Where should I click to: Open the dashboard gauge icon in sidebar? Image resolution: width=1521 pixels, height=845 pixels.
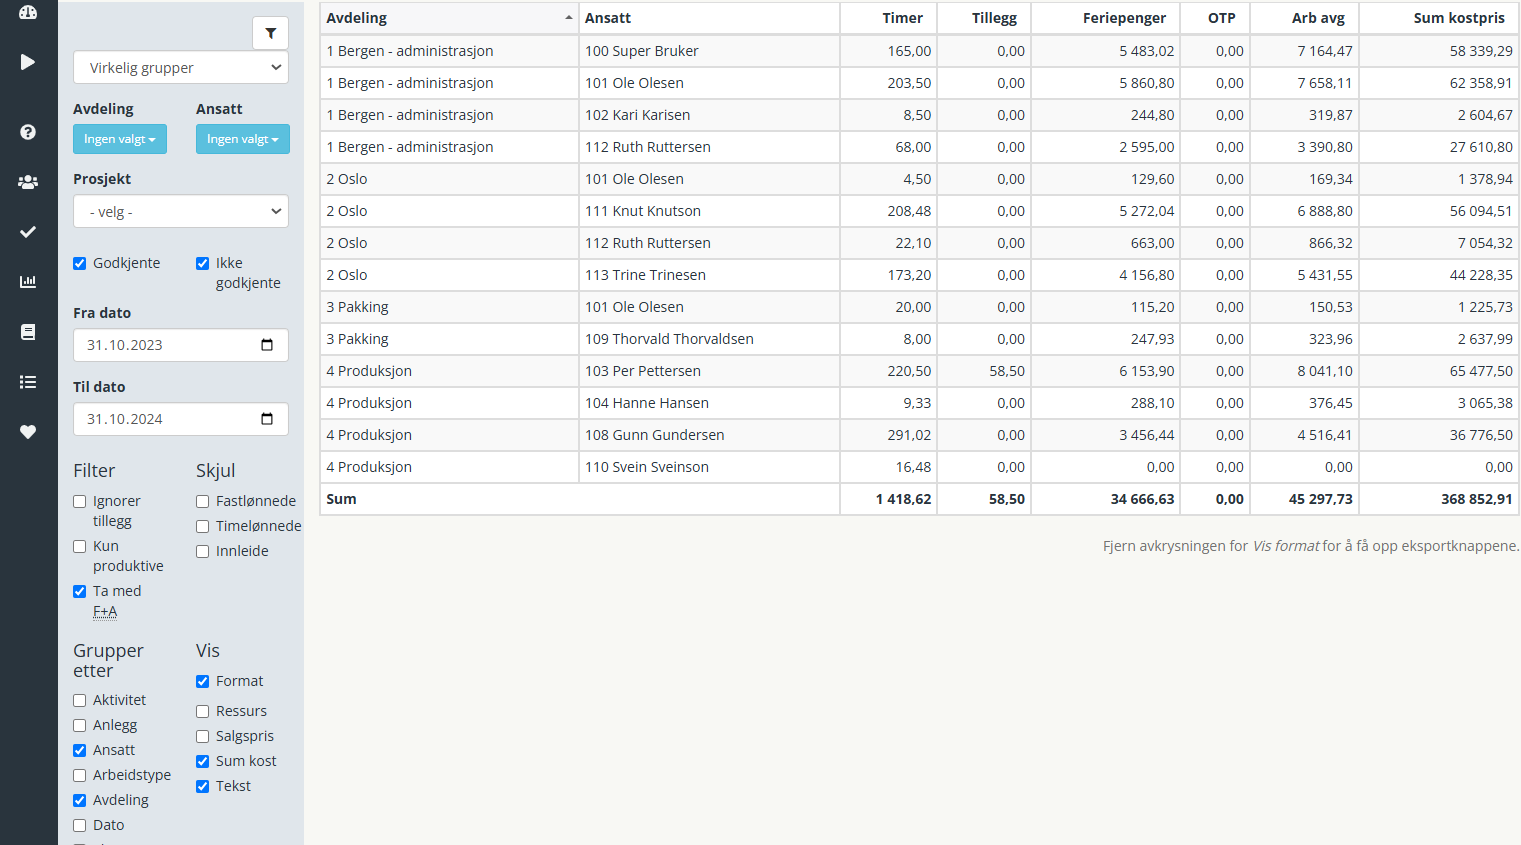point(28,12)
